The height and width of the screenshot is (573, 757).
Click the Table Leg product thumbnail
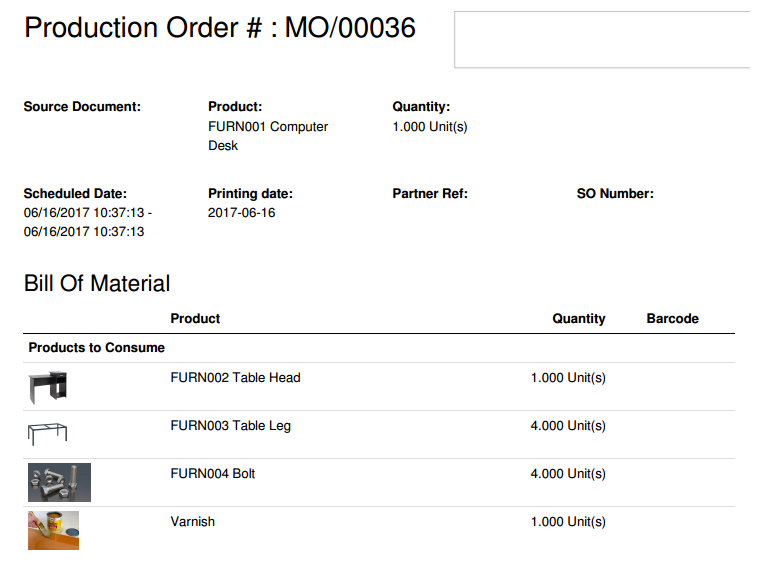[47, 434]
